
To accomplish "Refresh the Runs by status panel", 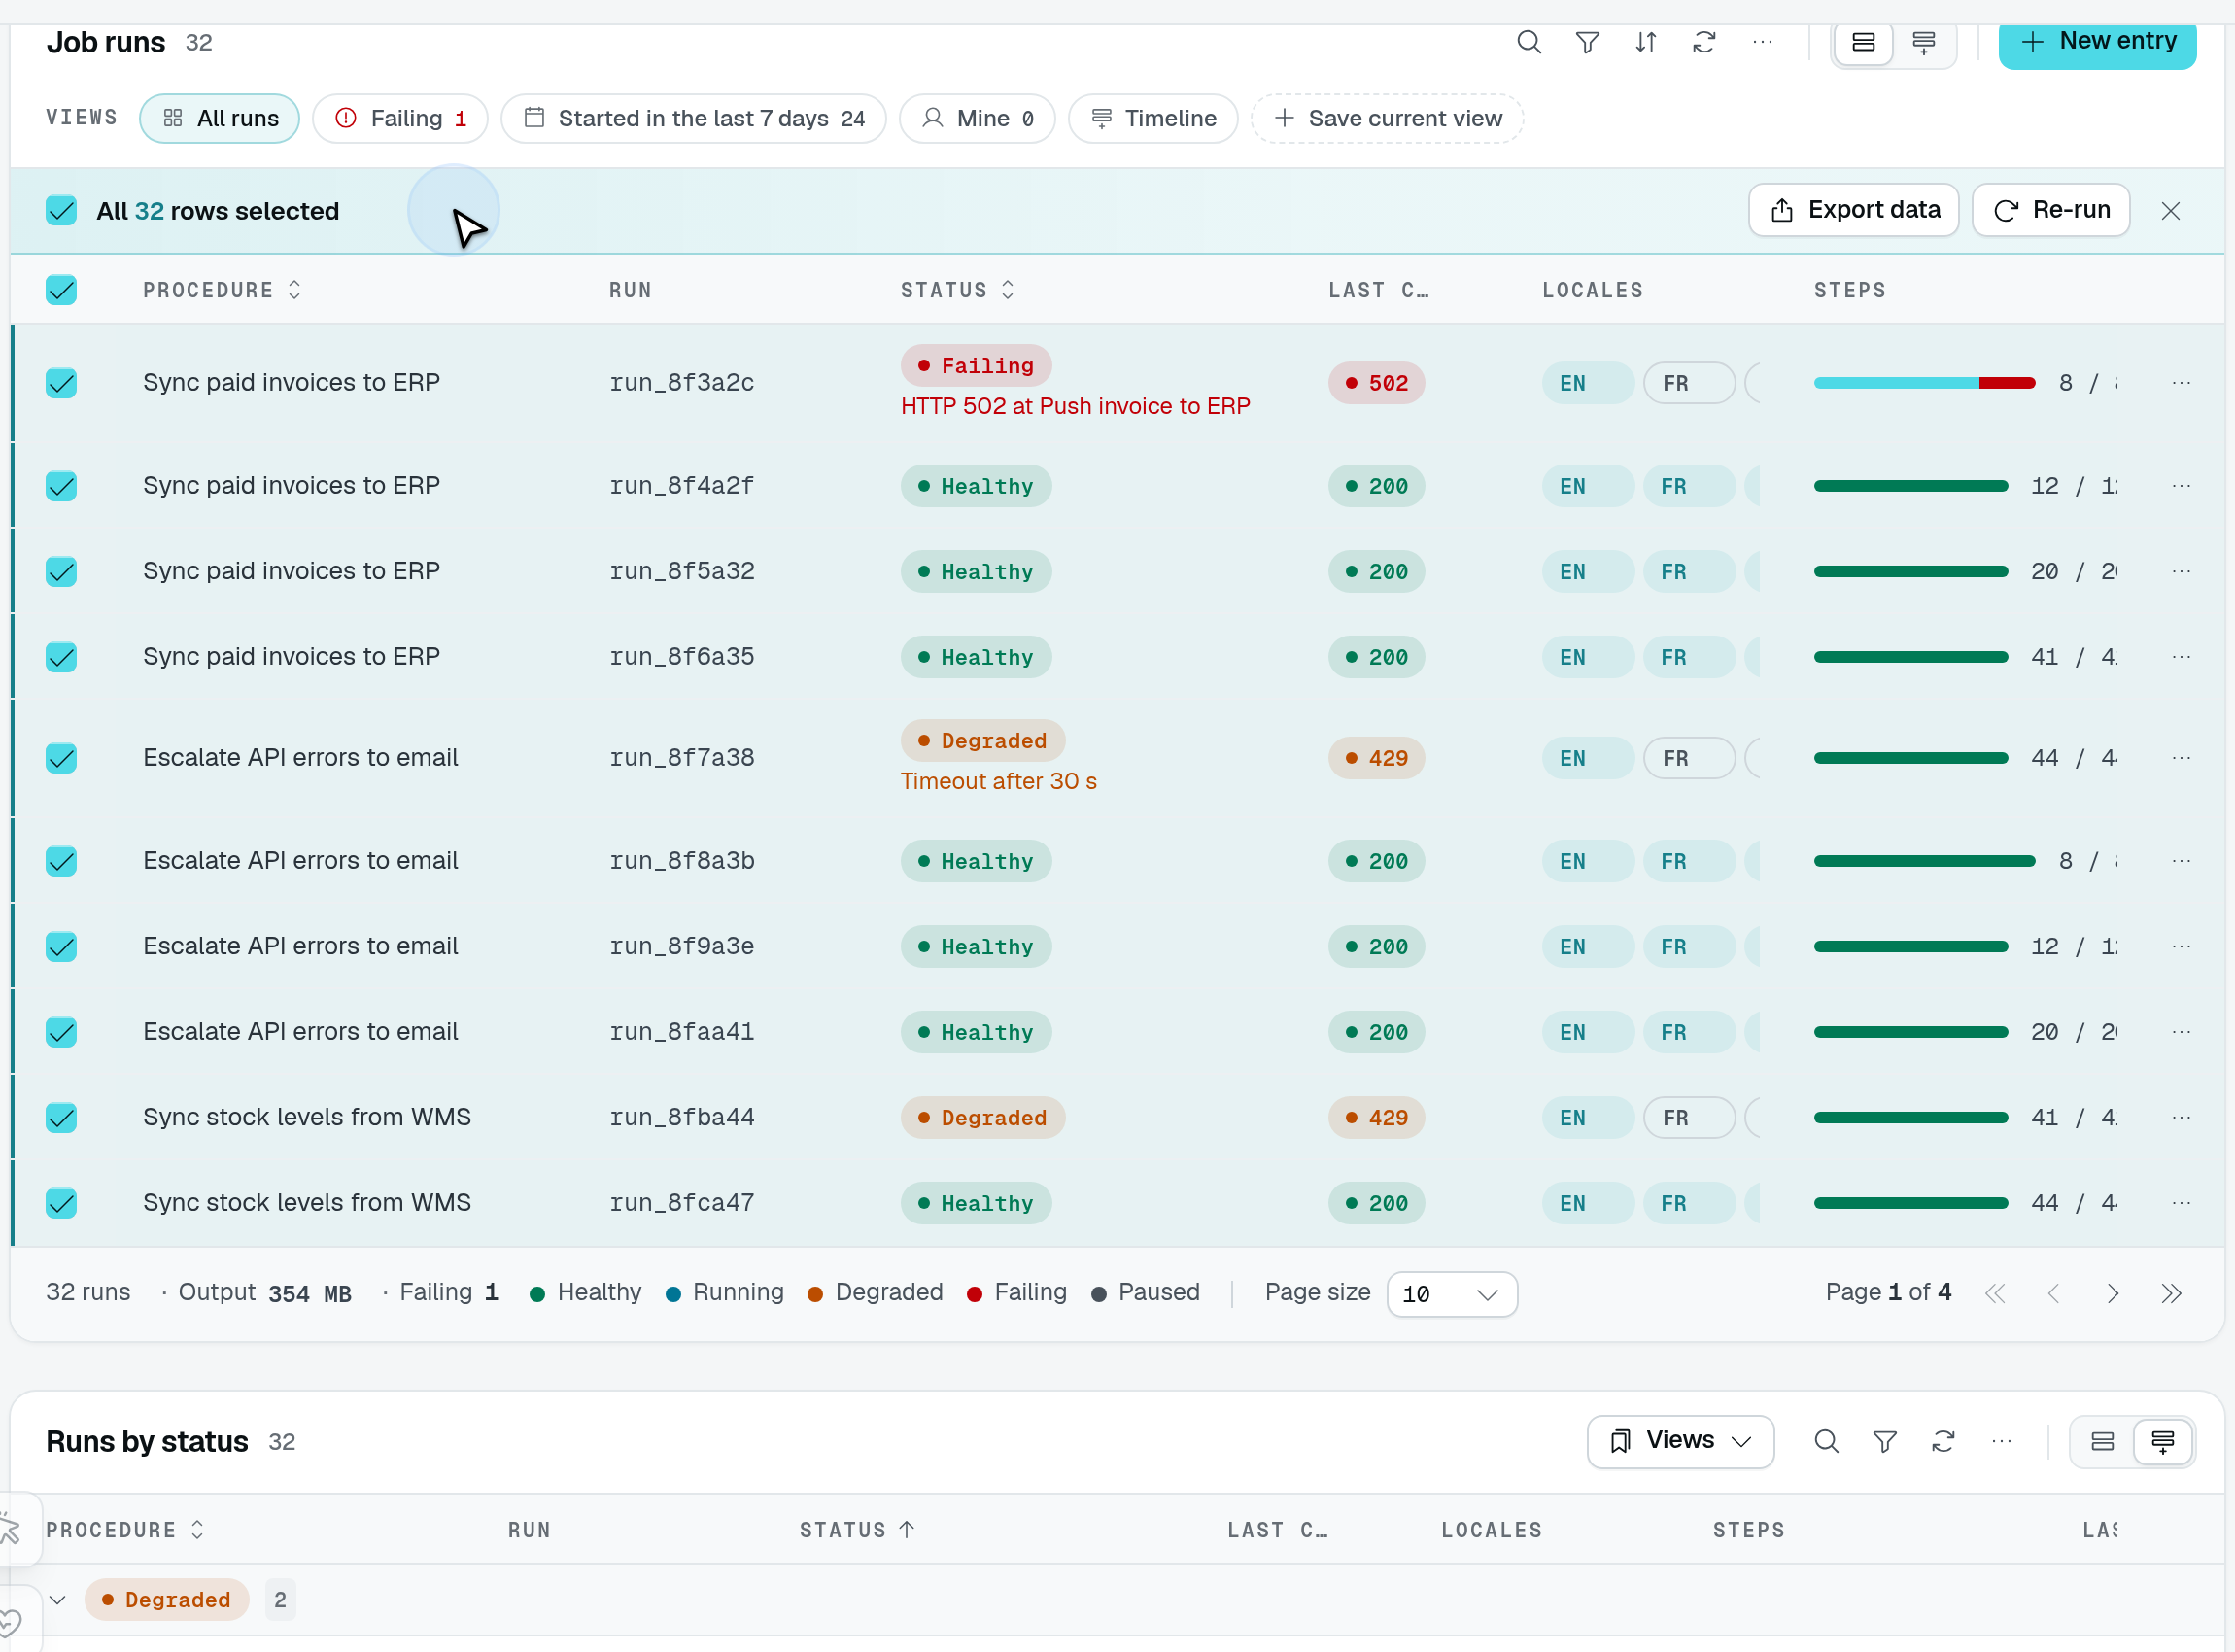I will (1943, 1441).
